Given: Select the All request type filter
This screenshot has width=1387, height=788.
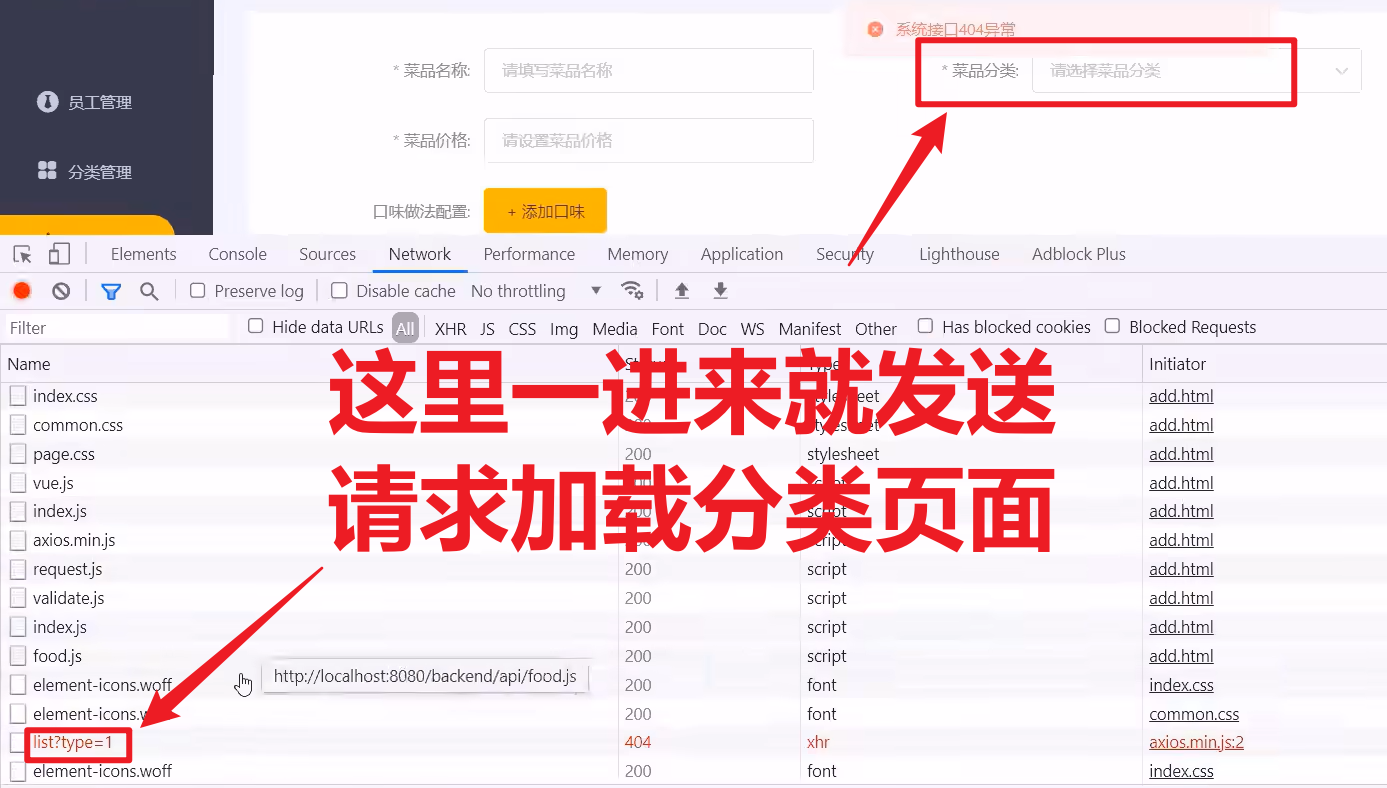Looking at the screenshot, I should click(405, 328).
